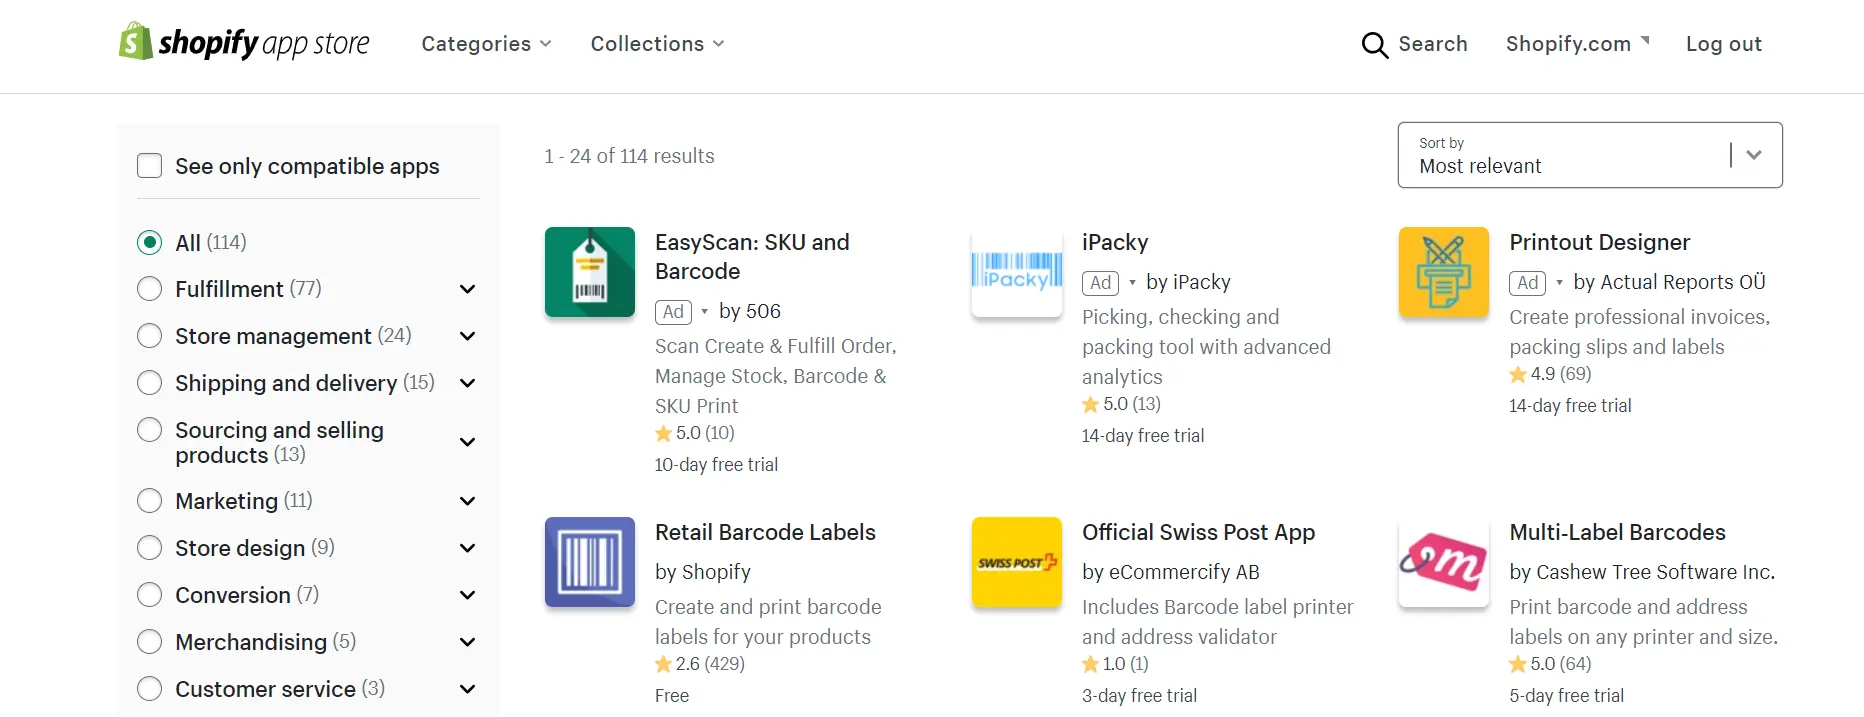Viewport: 1864px width, 717px height.
Task: Select the All (114) radio button
Action: pos(150,243)
